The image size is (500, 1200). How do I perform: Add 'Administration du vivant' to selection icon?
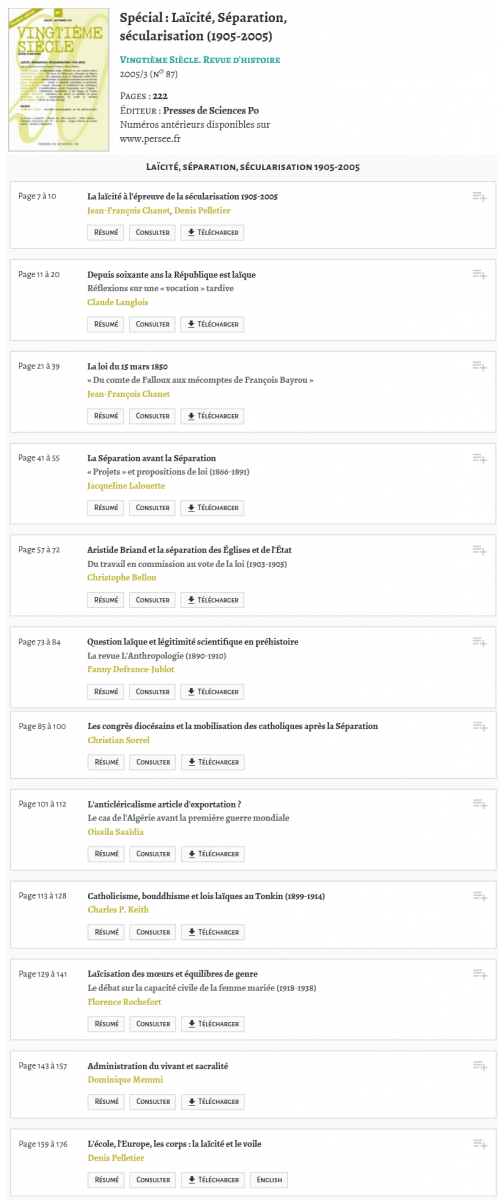tap(479, 1065)
